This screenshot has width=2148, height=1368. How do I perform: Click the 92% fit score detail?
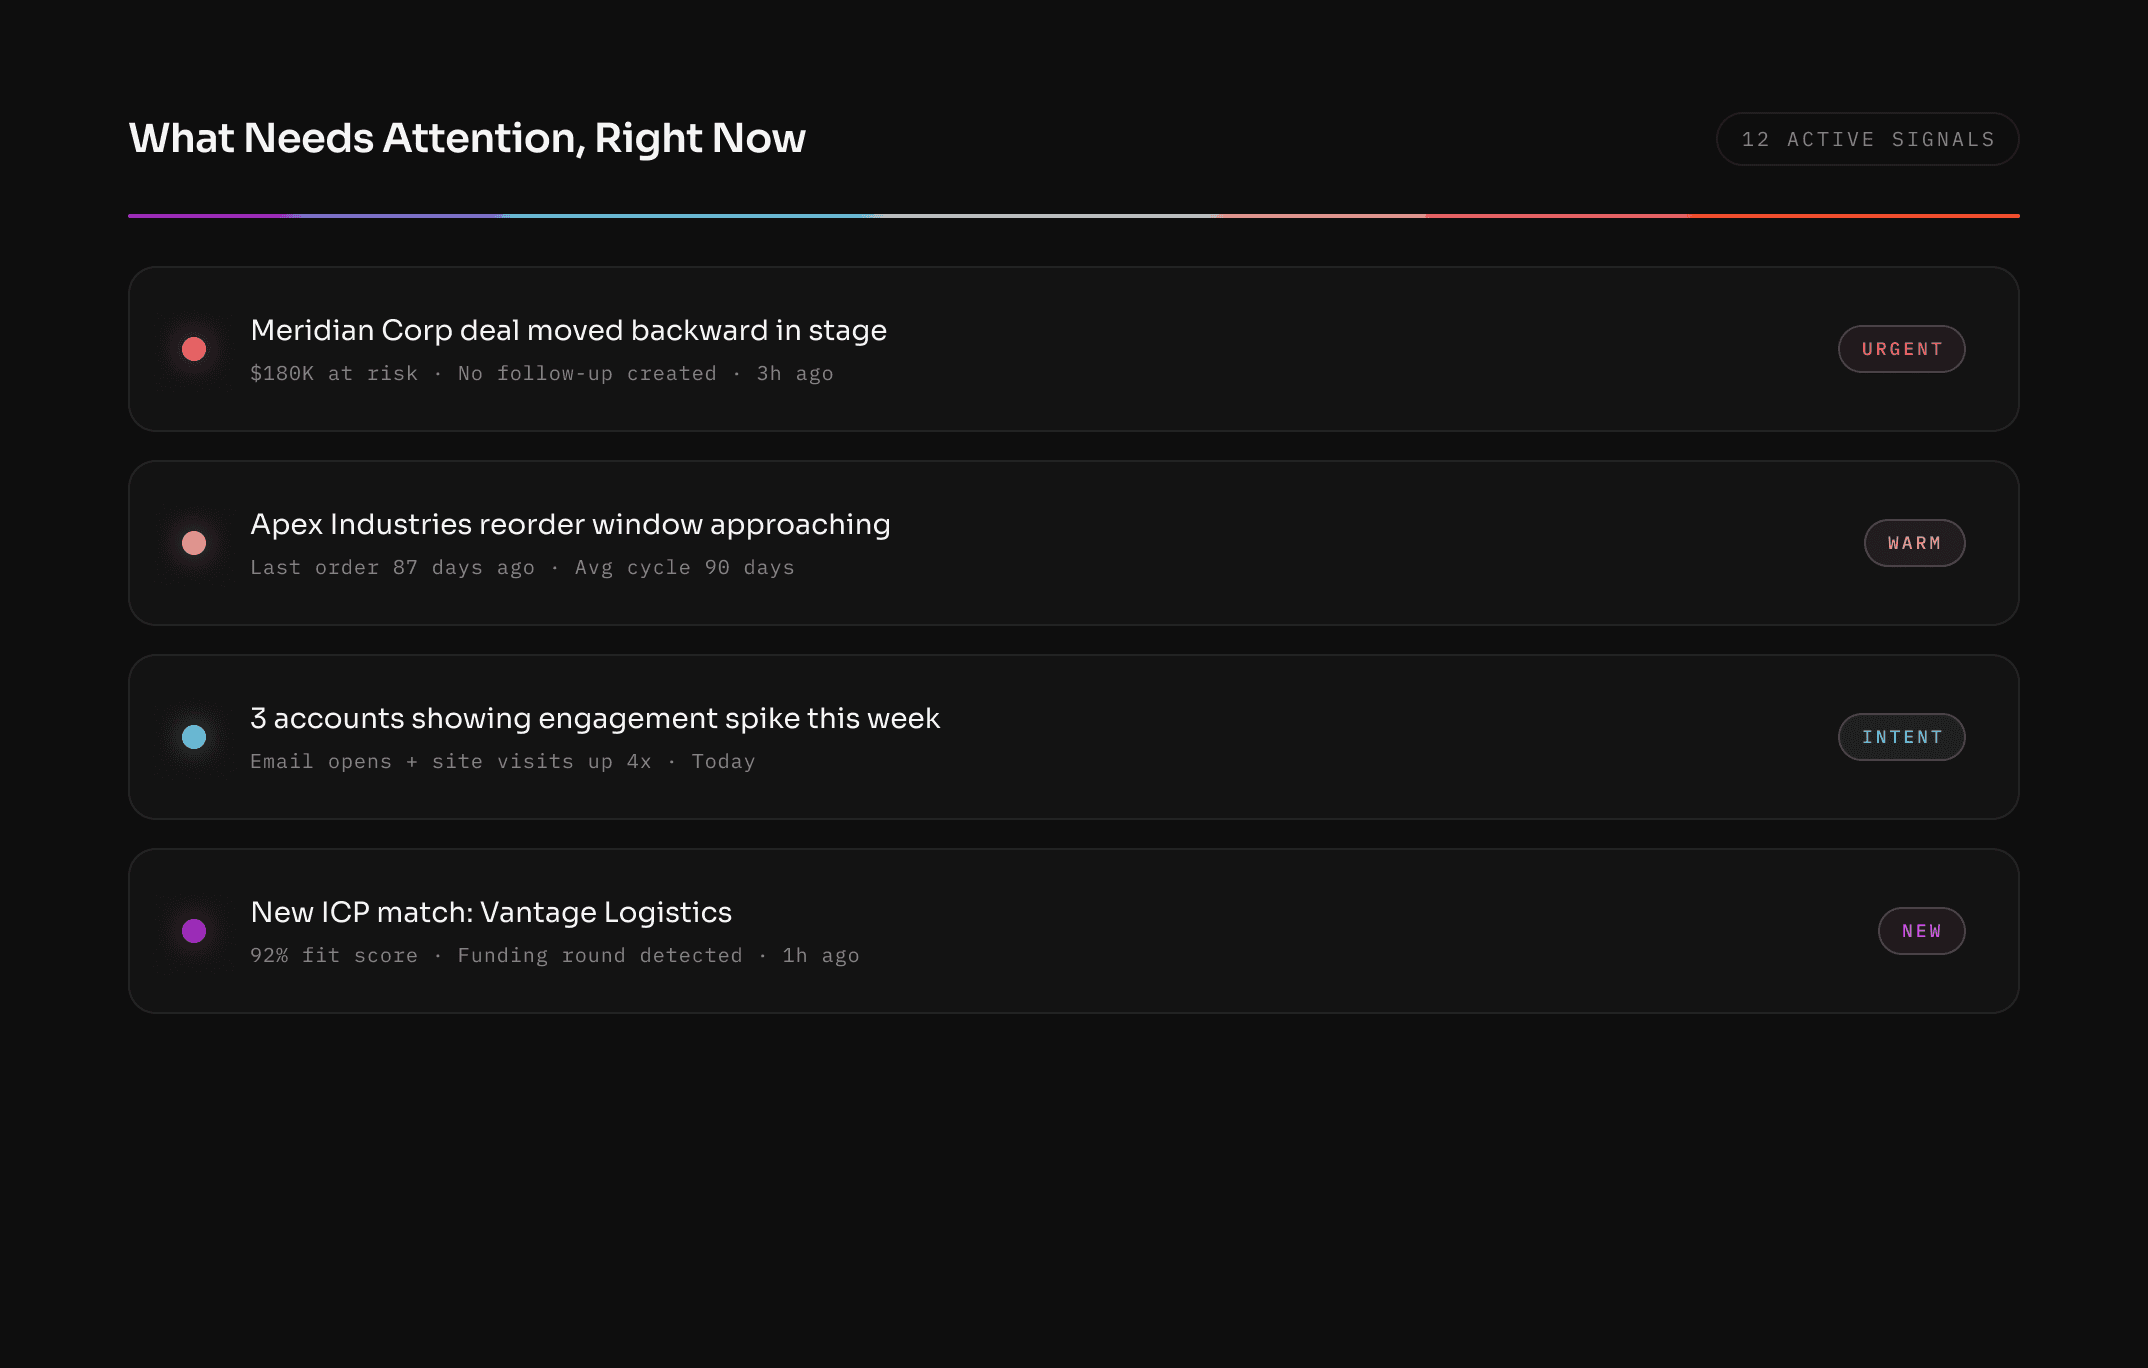click(554, 955)
